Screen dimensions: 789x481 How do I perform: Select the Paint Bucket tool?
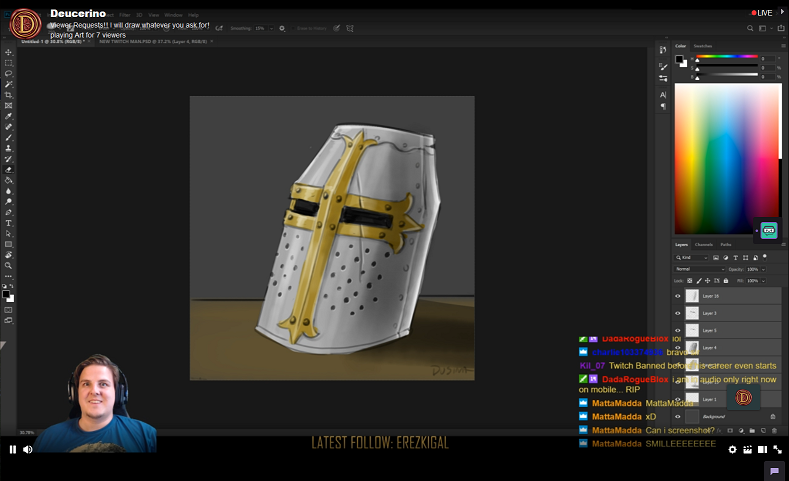pyautogui.click(x=9, y=180)
